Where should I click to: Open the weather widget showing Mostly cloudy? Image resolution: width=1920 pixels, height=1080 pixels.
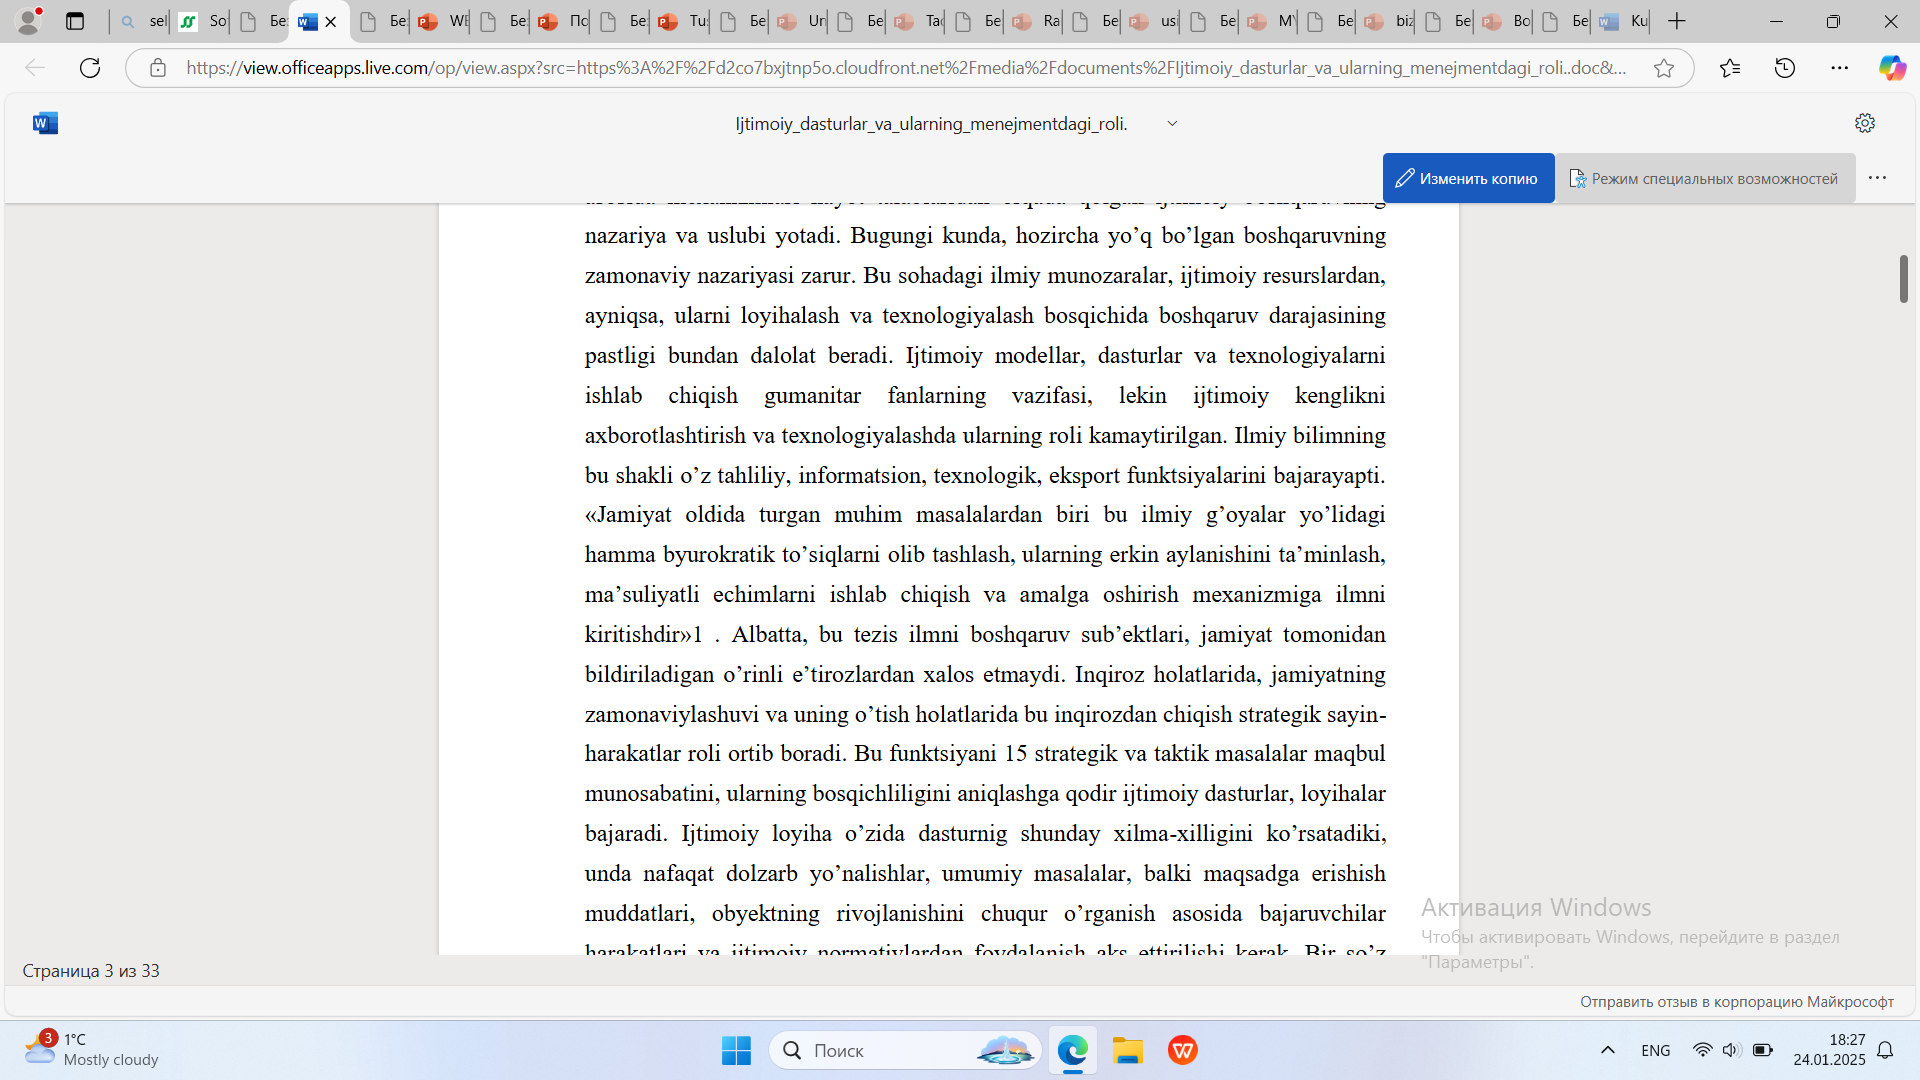pyautogui.click(x=91, y=1050)
